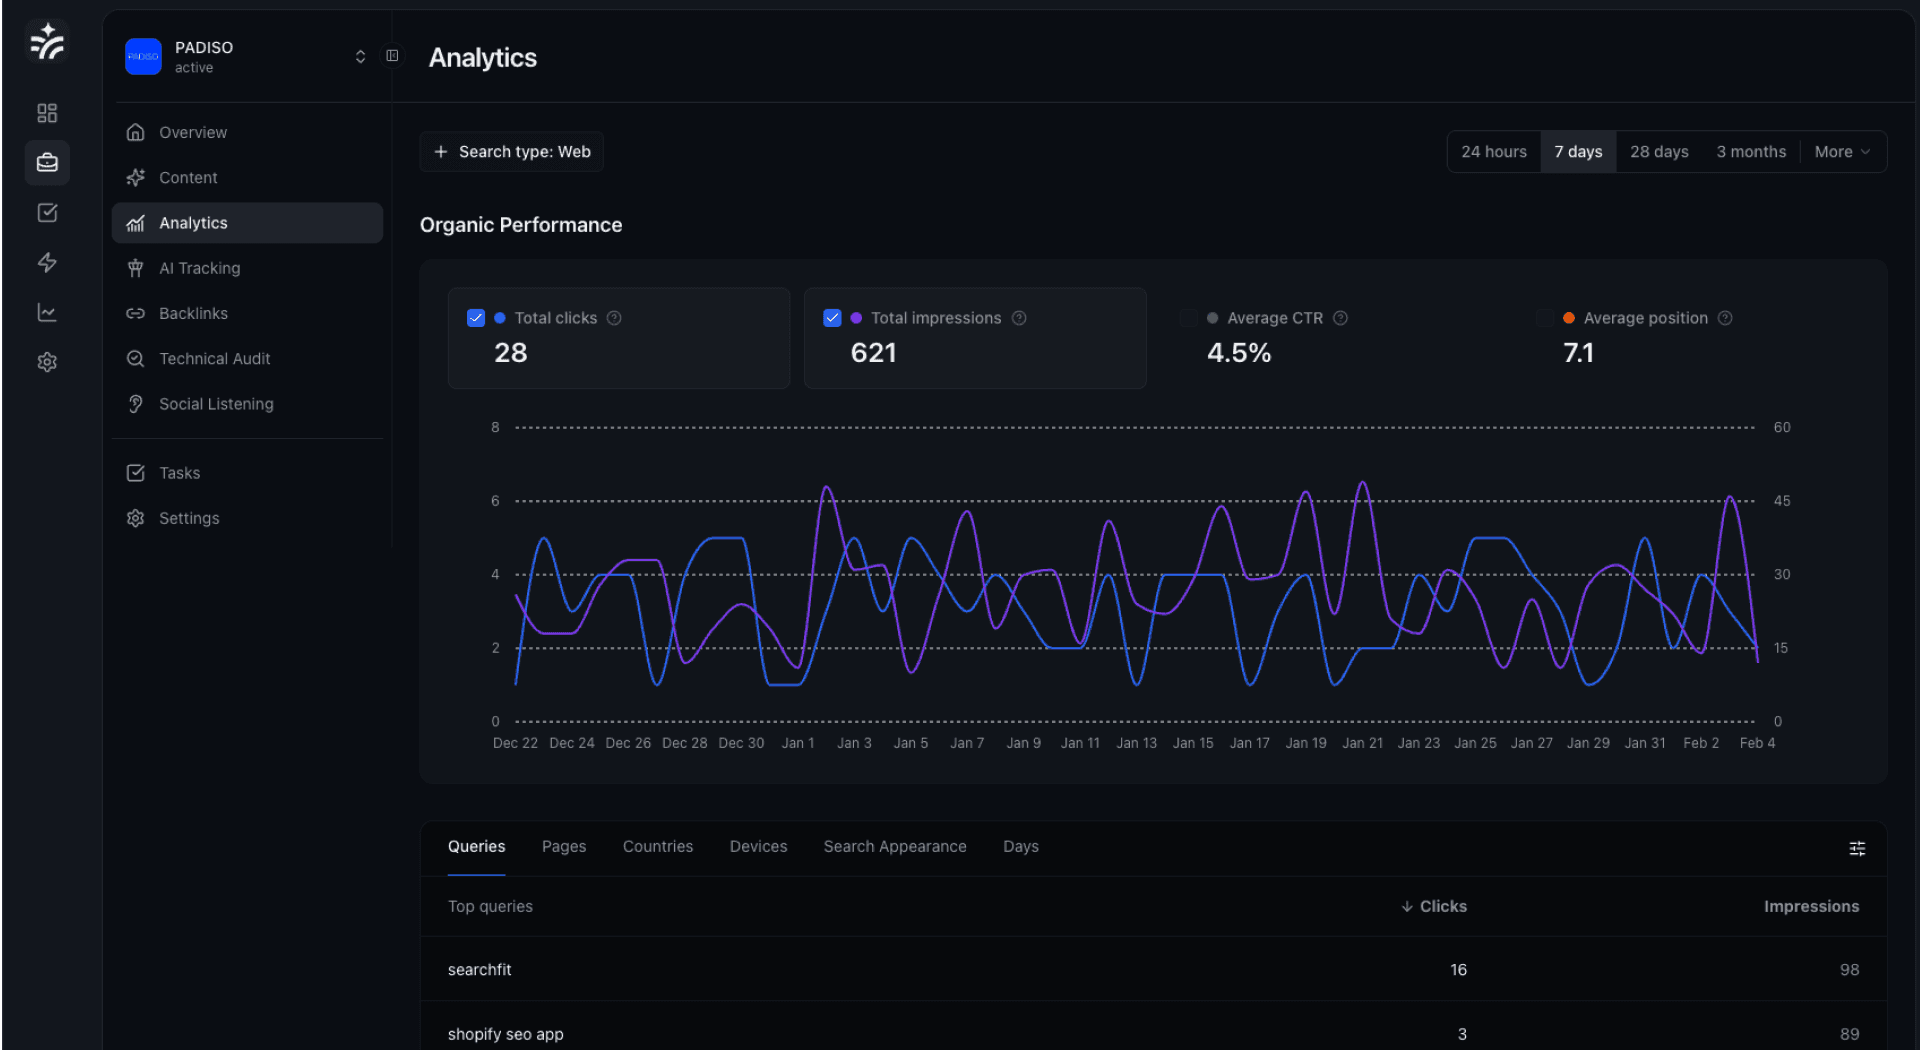The width and height of the screenshot is (1920, 1050).
Task: Uncheck the Total clicks checkbox
Action: point(476,318)
